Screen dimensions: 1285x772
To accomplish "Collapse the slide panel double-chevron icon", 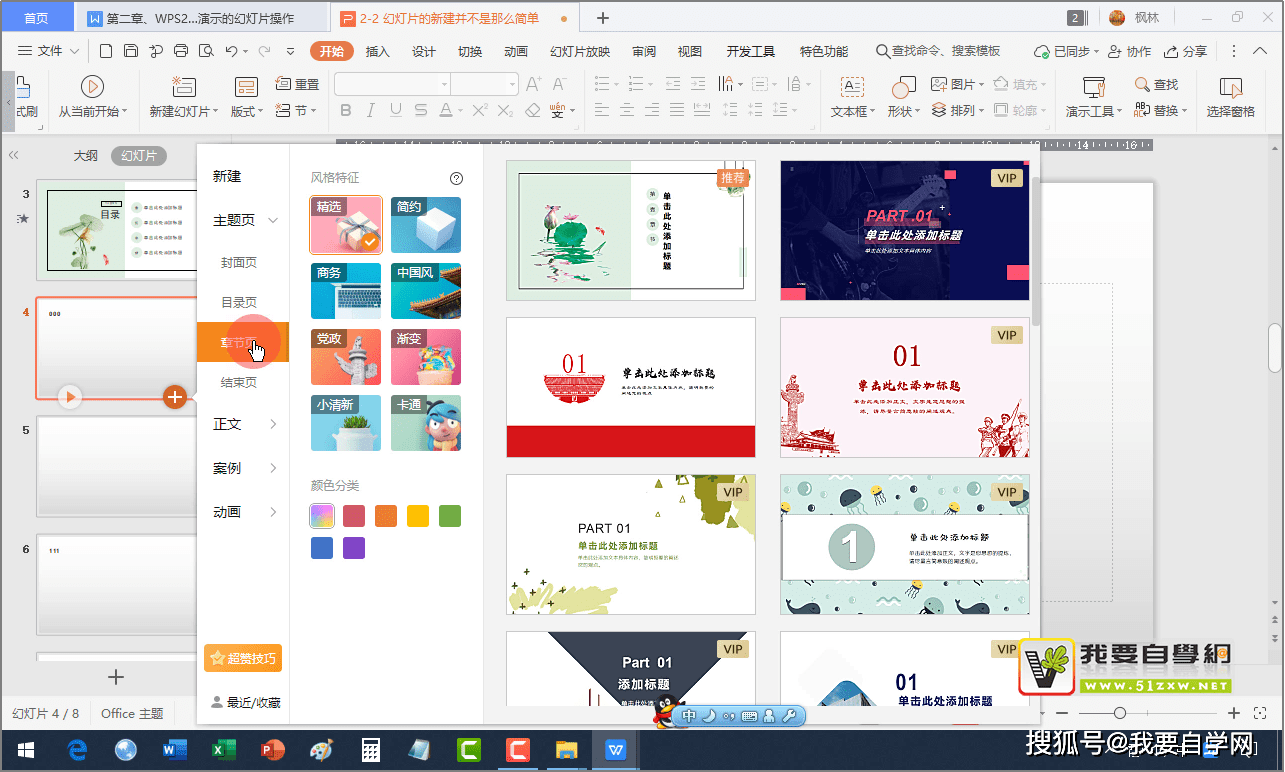I will pos(14,155).
